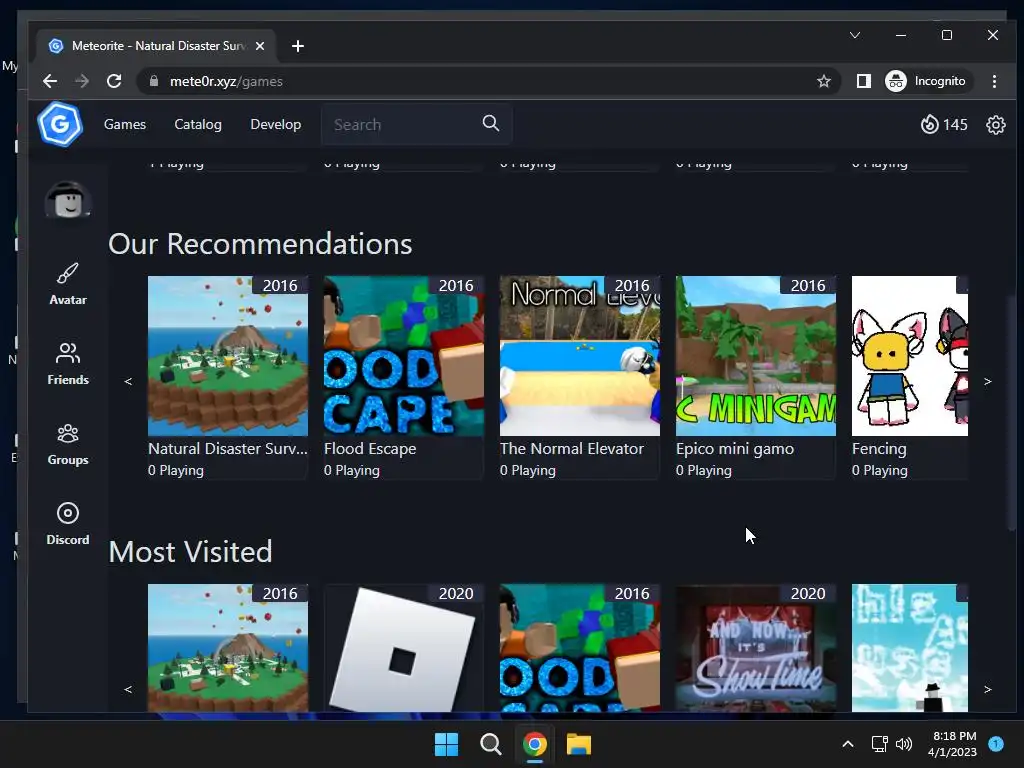
Task: Open File Explorer from the taskbar
Action: coord(579,744)
